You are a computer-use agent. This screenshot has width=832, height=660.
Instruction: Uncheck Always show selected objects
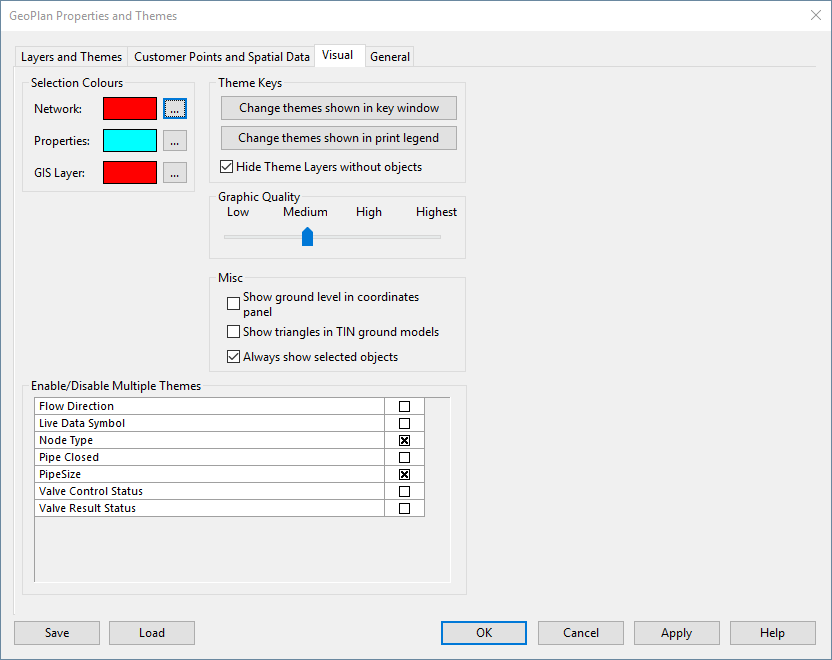coord(233,357)
